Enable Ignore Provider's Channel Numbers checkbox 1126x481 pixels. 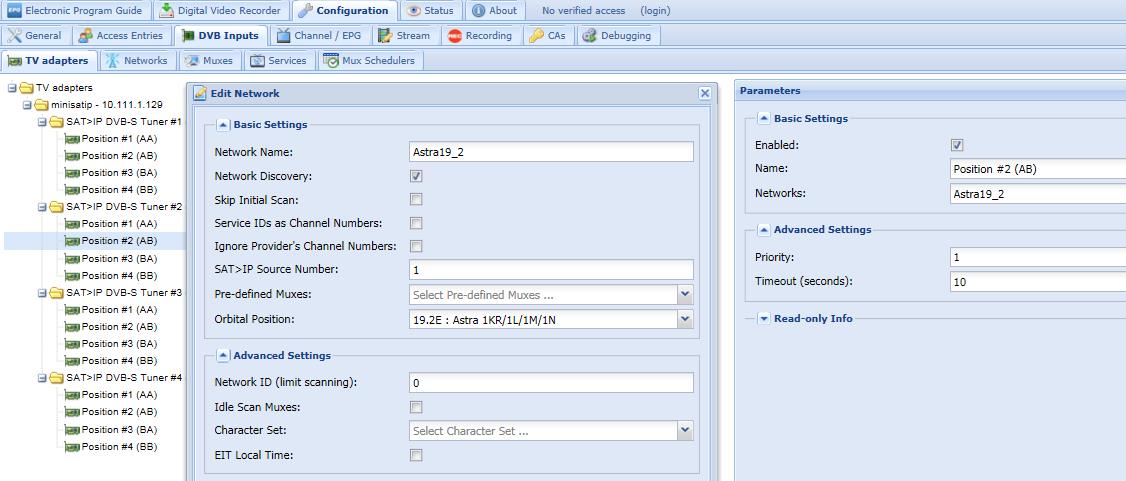point(416,246)
